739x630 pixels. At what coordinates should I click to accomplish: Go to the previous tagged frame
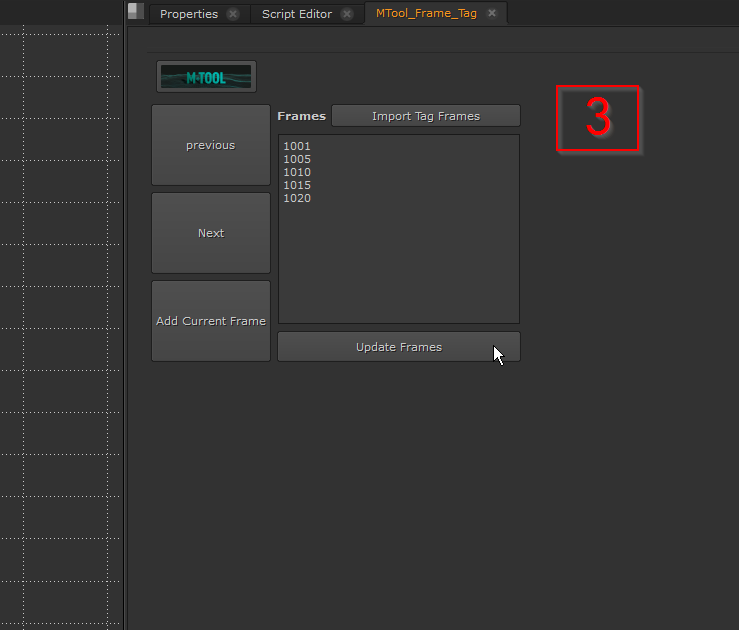pos(210,145)
